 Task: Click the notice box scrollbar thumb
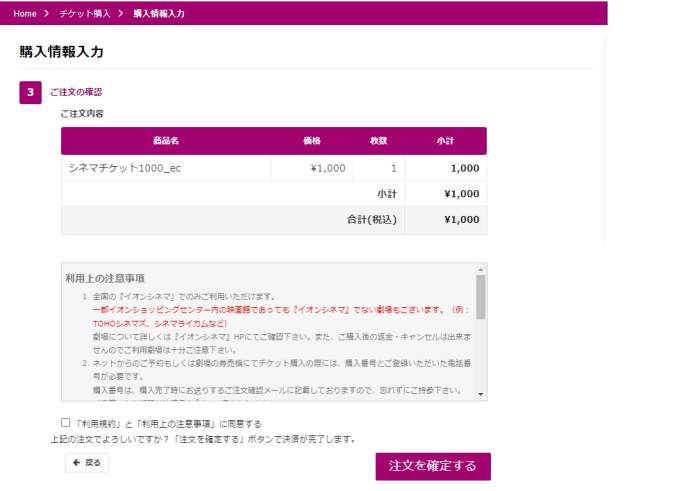(481, 296)
